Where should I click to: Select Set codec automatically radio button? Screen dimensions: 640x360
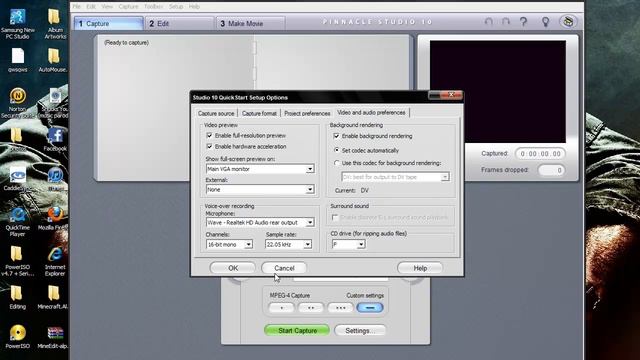(x=336, y=150)
